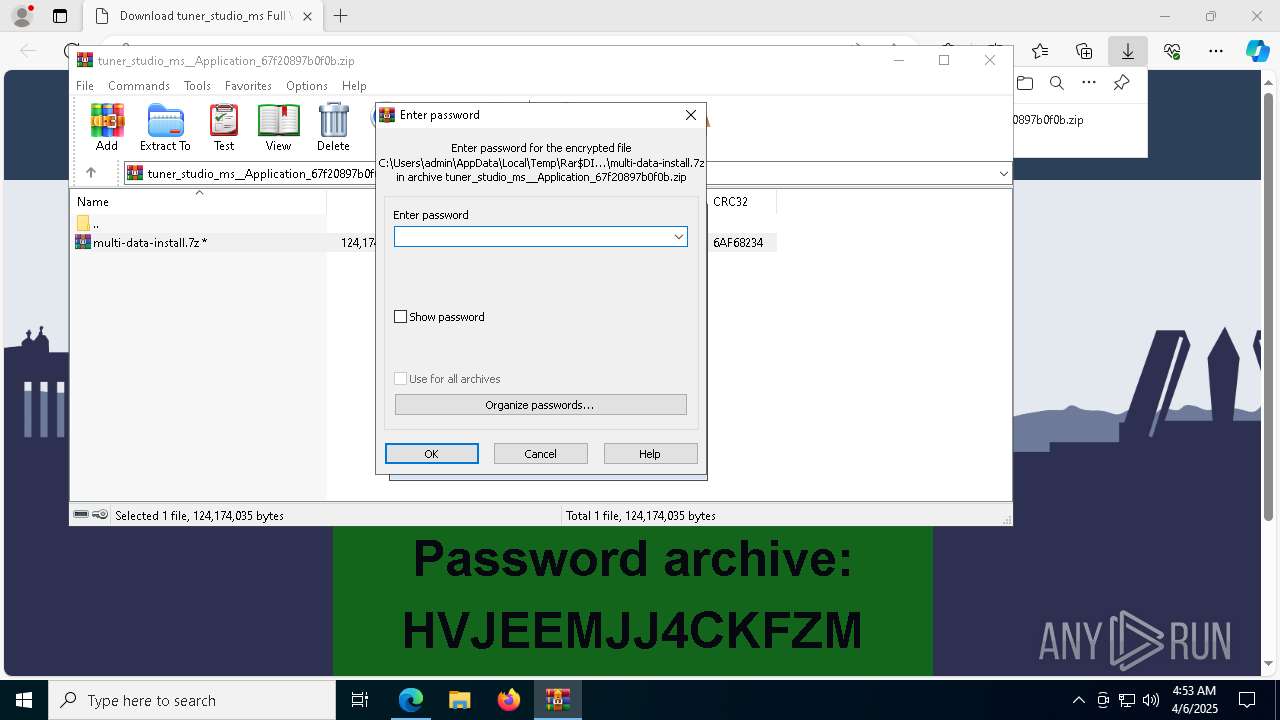
Task: Click Cancel in the password dialog
Action: pos(541,454)
